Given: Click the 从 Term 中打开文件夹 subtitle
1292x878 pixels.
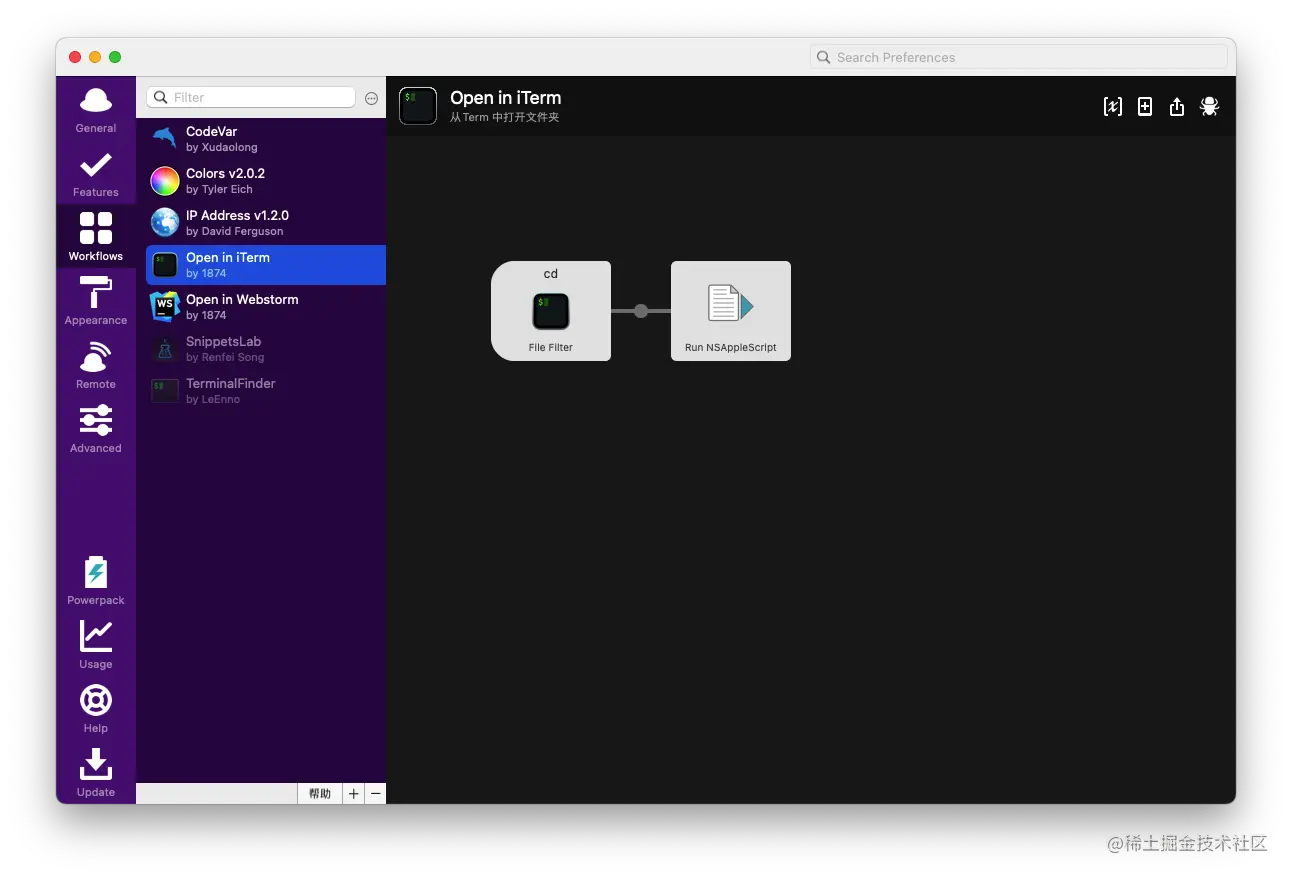Looking at the screenshot, I should coord(504,118).
